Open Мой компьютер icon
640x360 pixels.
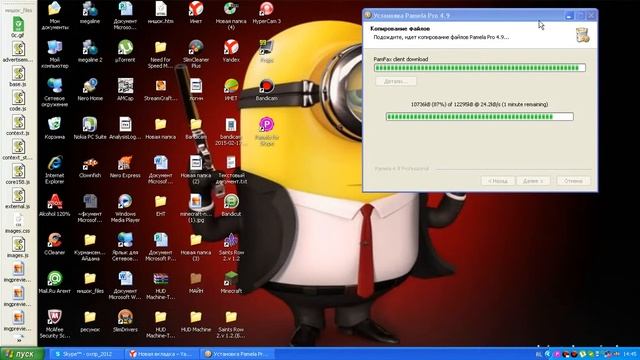55,53
